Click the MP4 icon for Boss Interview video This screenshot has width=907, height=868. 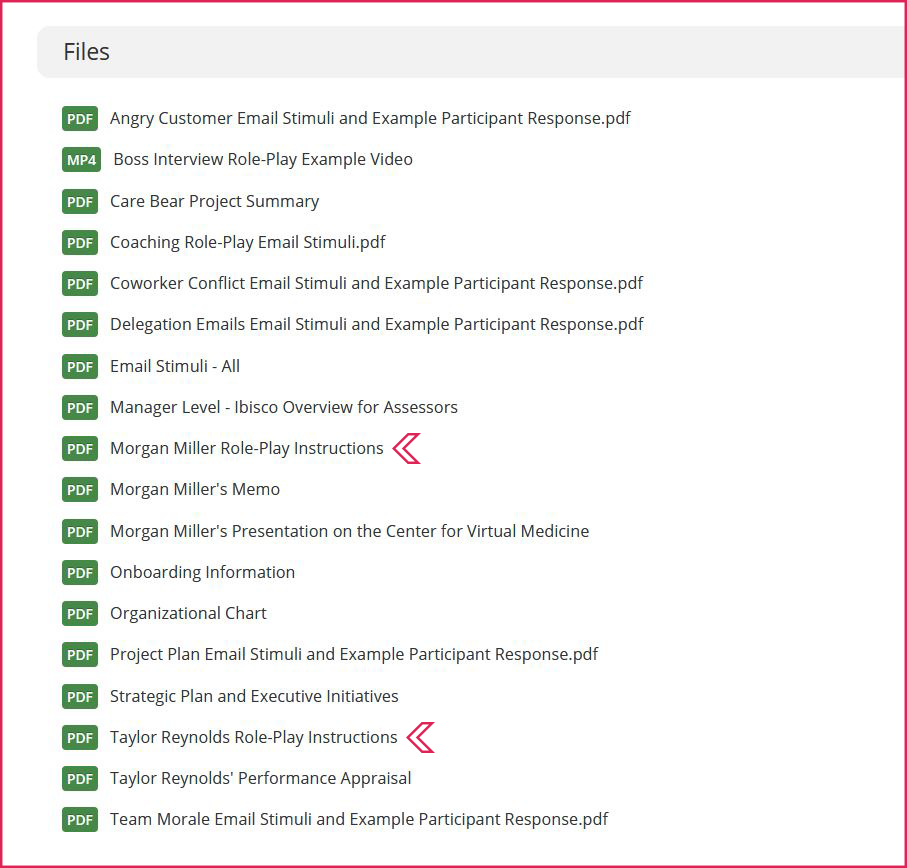81,160
